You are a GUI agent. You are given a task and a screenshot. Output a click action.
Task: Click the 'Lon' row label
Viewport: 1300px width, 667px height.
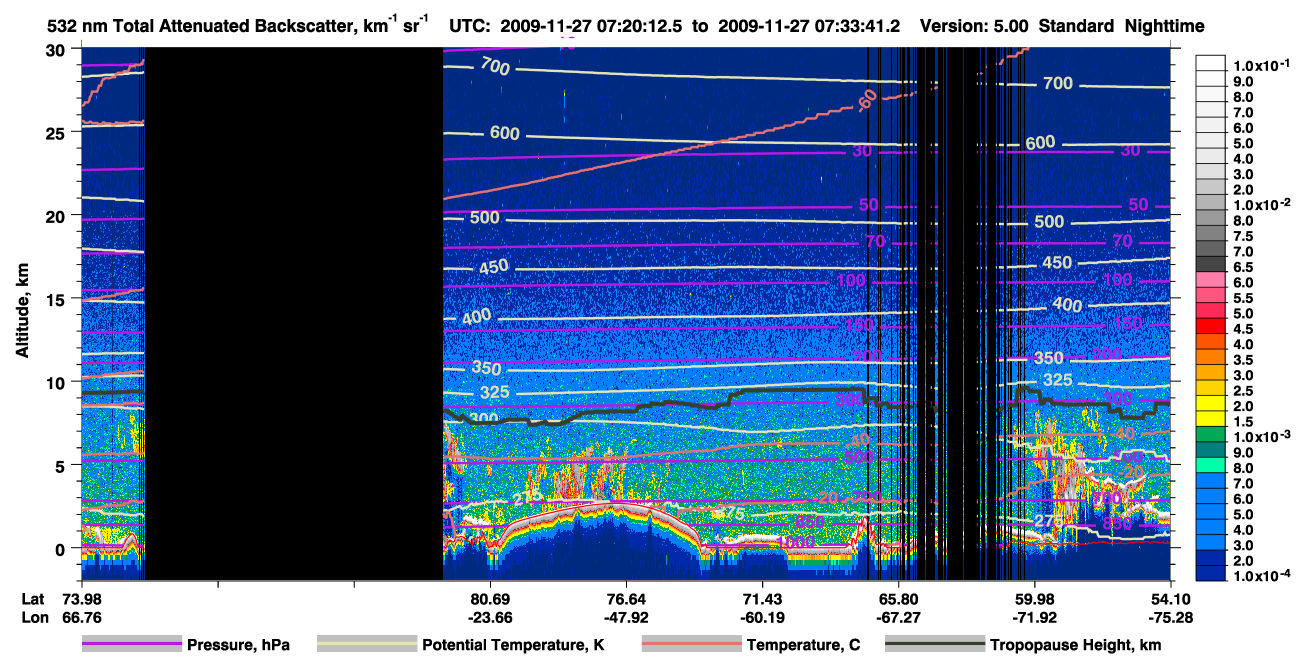tap(33, 617)
